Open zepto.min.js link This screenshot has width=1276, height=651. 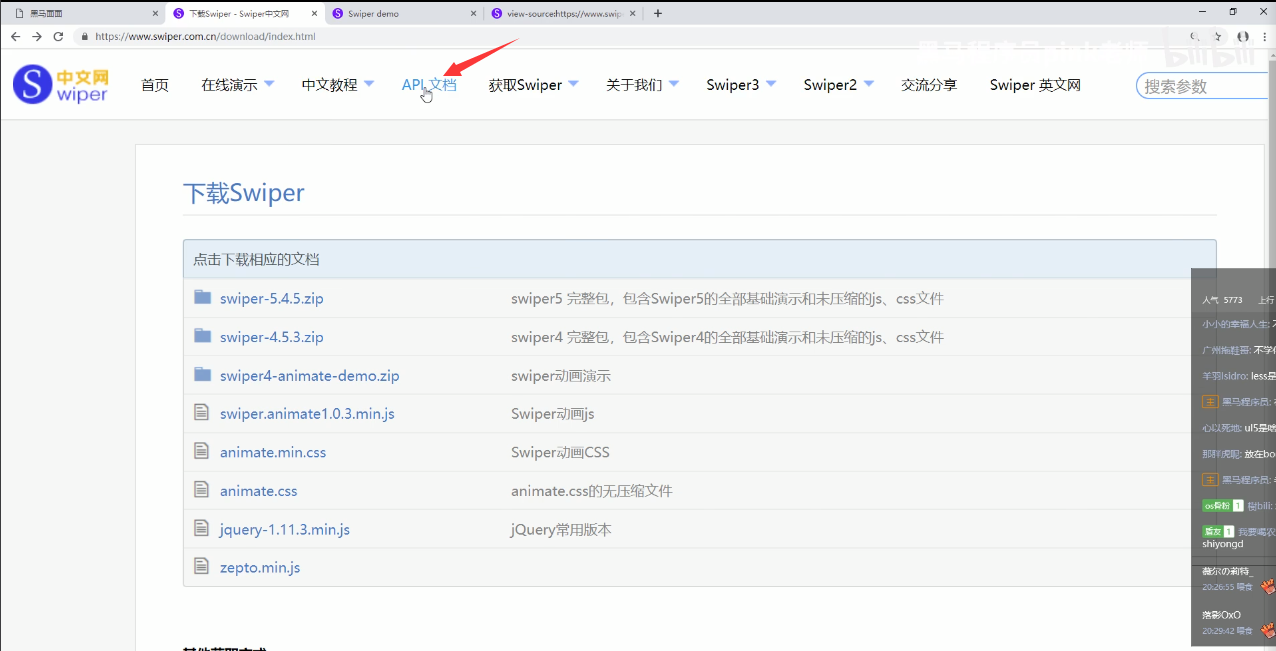[x=260, y=567]
